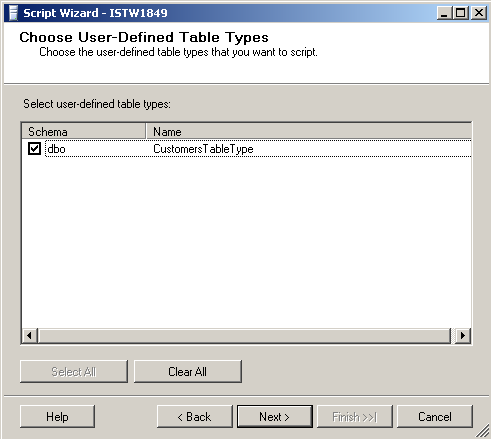Image resolution: width=491 pixels, height=439 pixels.
Task: Maximize the Script Wizard window
Action: (461, 13)
